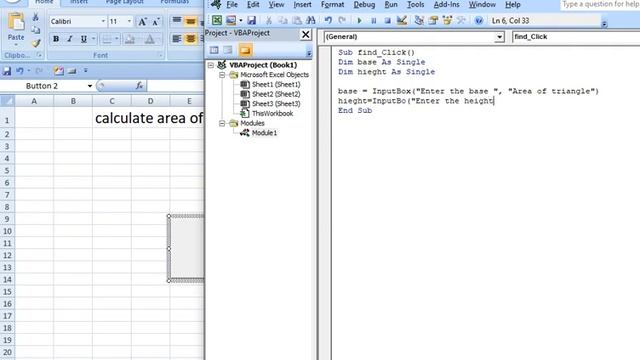Viewport: 640px width, 360px height.
Task: Click Save icon in Excel Quick Access Toolbar
Action: 7,71
